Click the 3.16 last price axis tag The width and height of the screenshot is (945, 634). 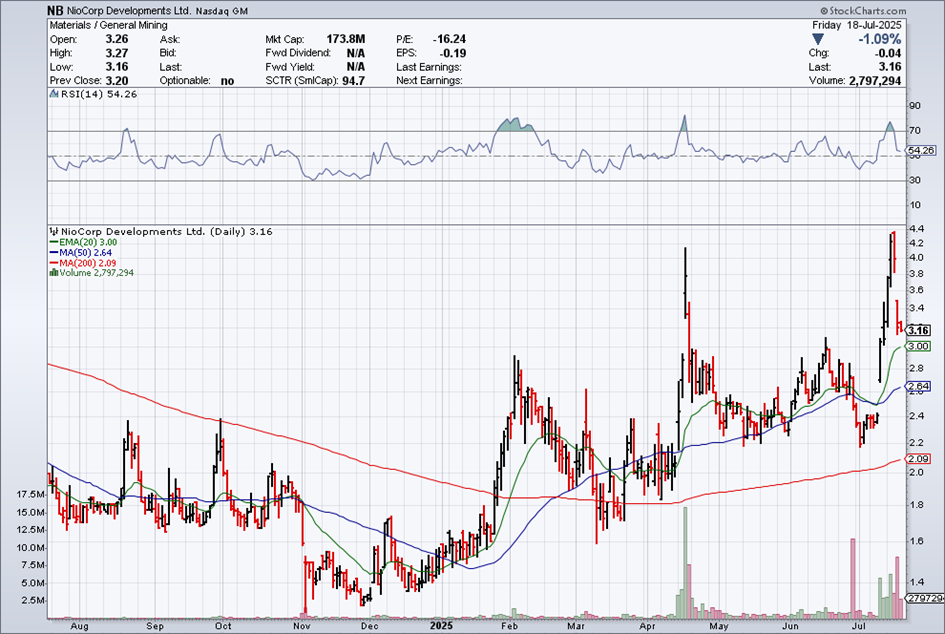point(918,330)
